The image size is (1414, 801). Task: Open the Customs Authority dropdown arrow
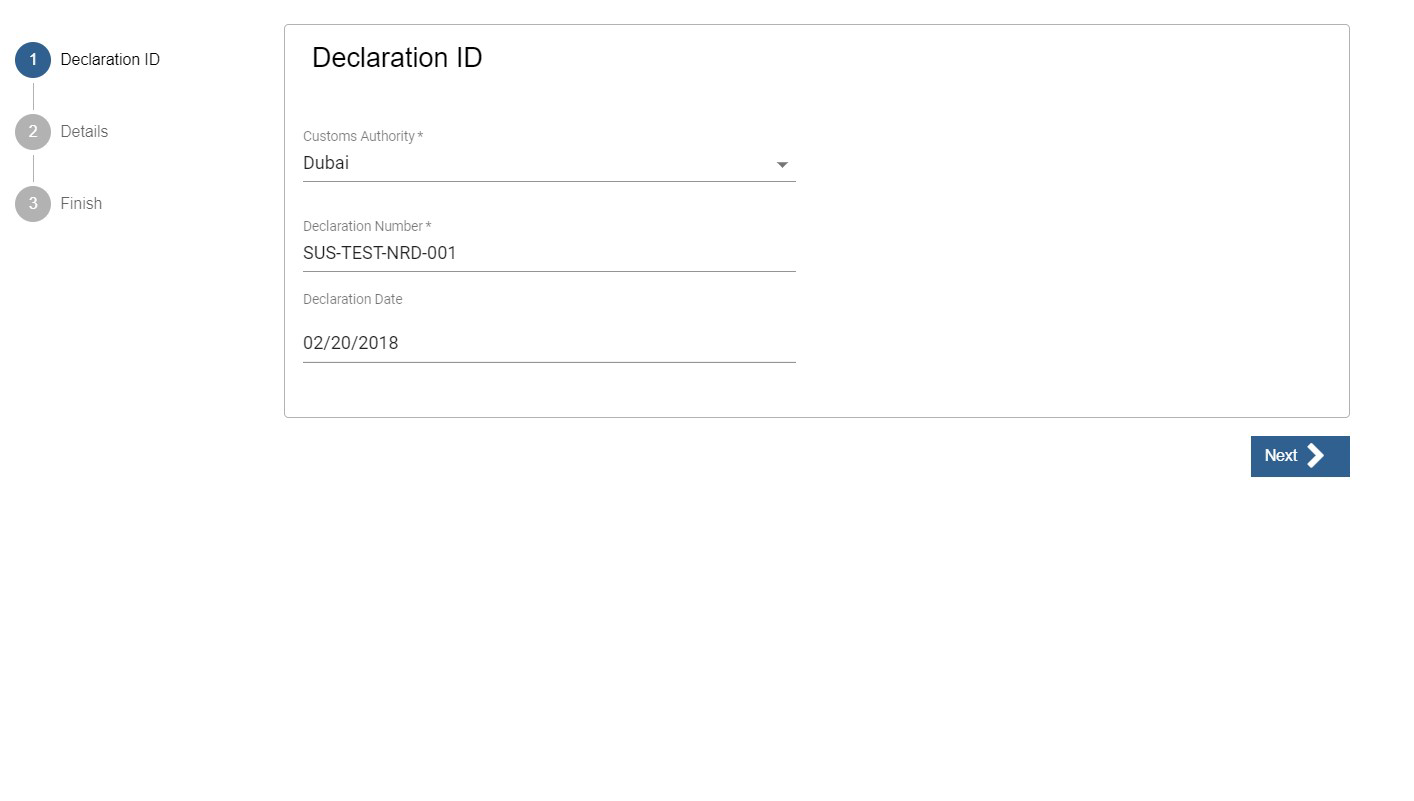(782, 165)
